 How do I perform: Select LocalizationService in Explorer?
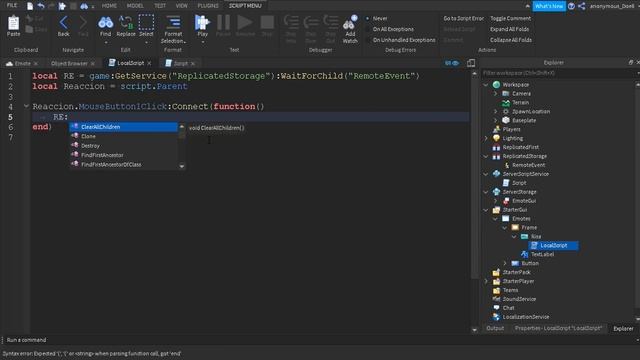tap(525, 317)
